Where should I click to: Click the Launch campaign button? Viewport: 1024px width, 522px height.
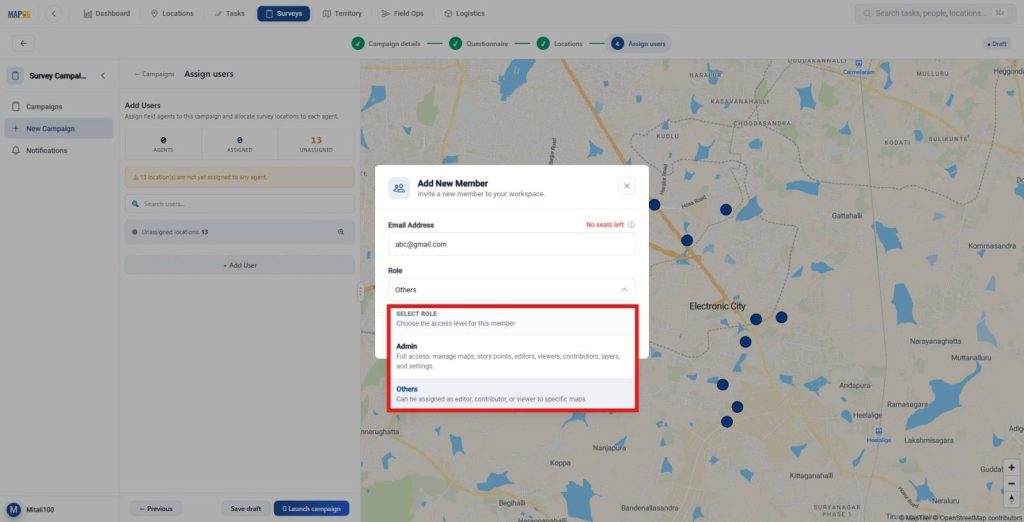[x=312, y=508]
